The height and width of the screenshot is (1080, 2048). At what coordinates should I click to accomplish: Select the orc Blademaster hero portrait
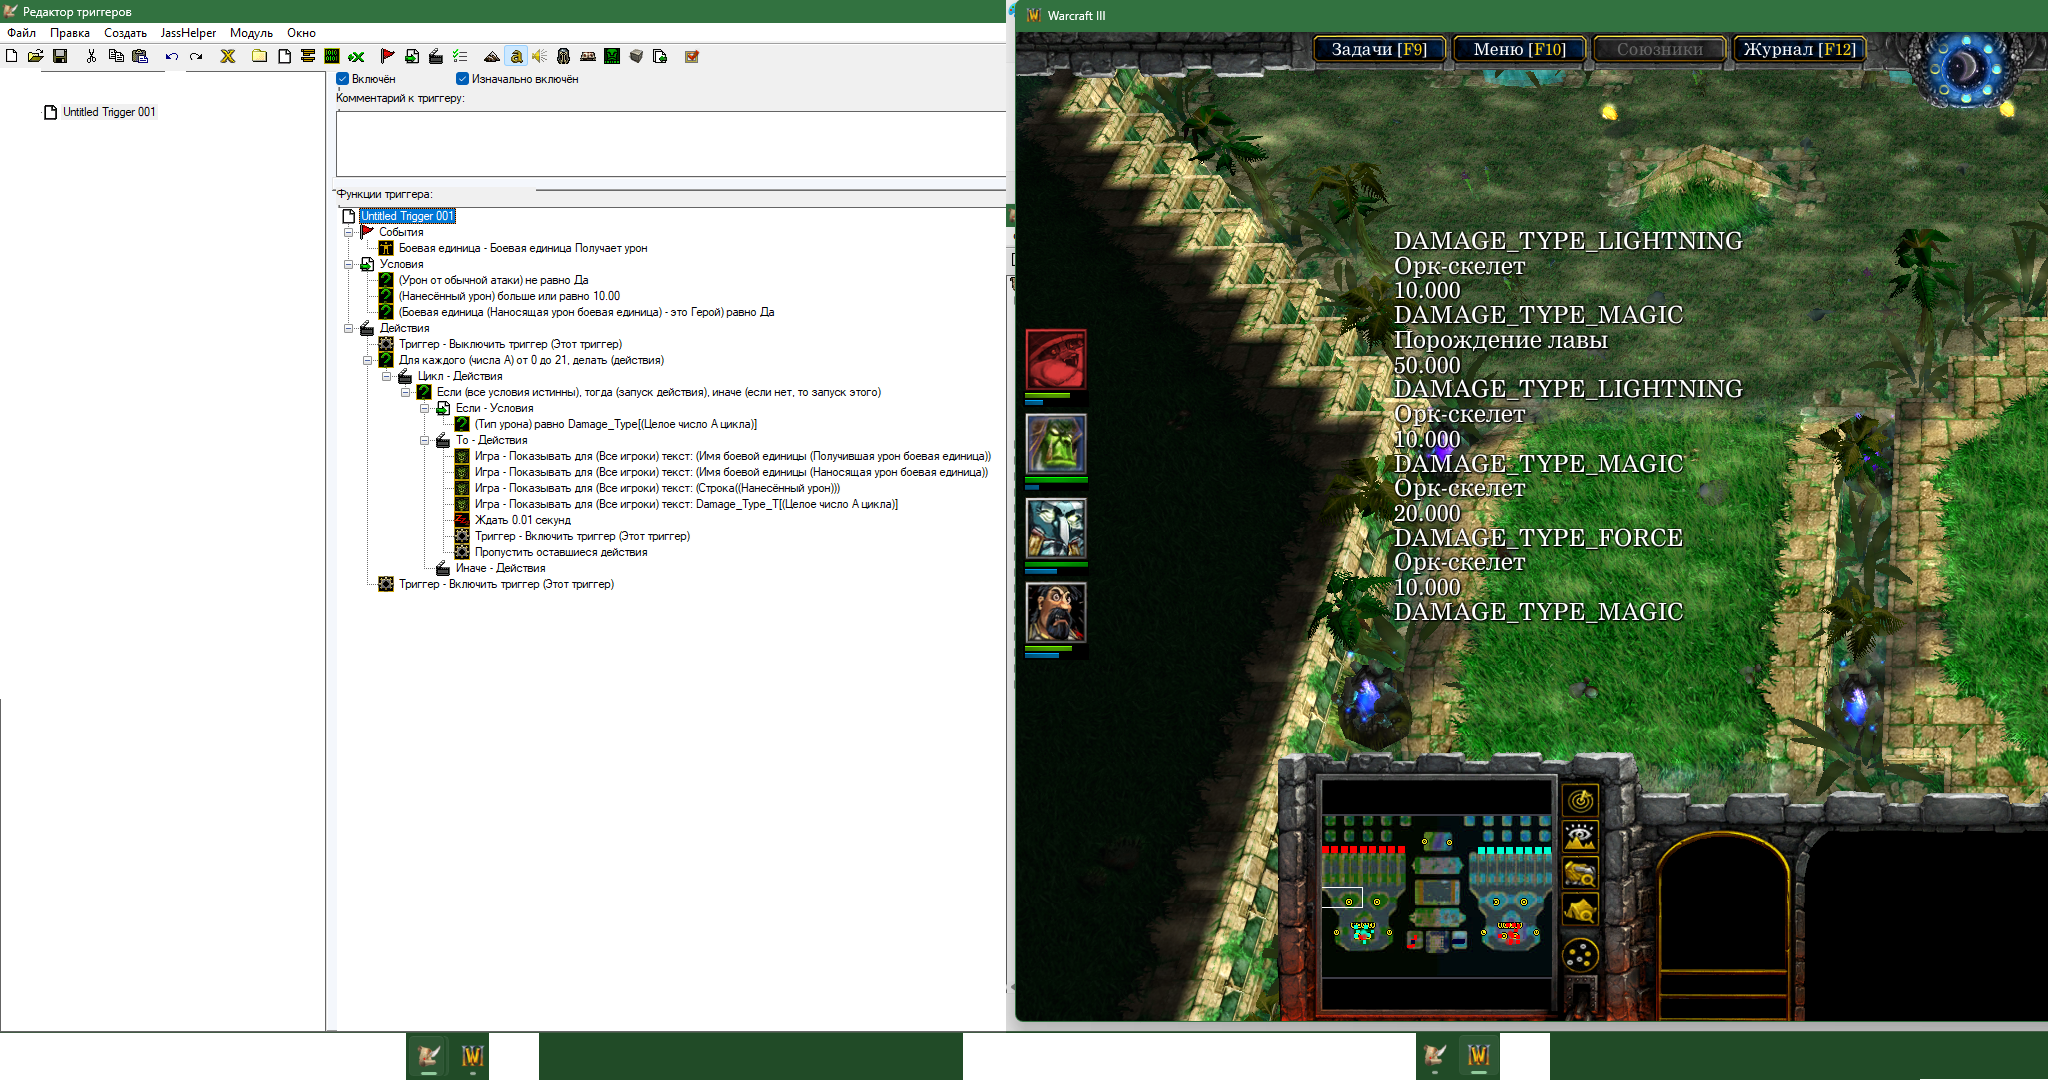[1055, 359]
